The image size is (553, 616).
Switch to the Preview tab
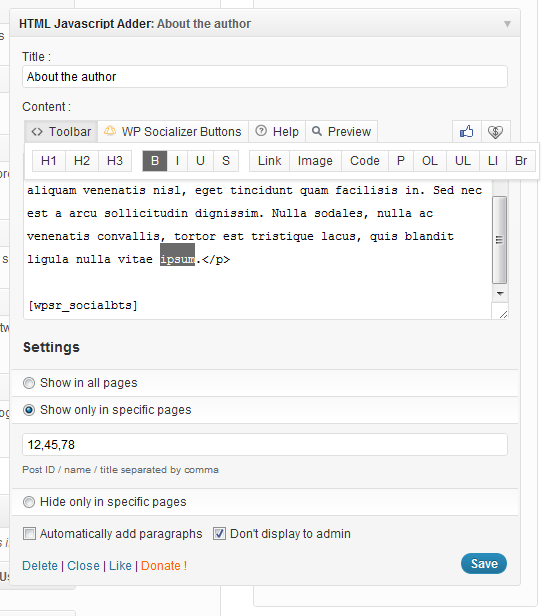coord(341,132)
